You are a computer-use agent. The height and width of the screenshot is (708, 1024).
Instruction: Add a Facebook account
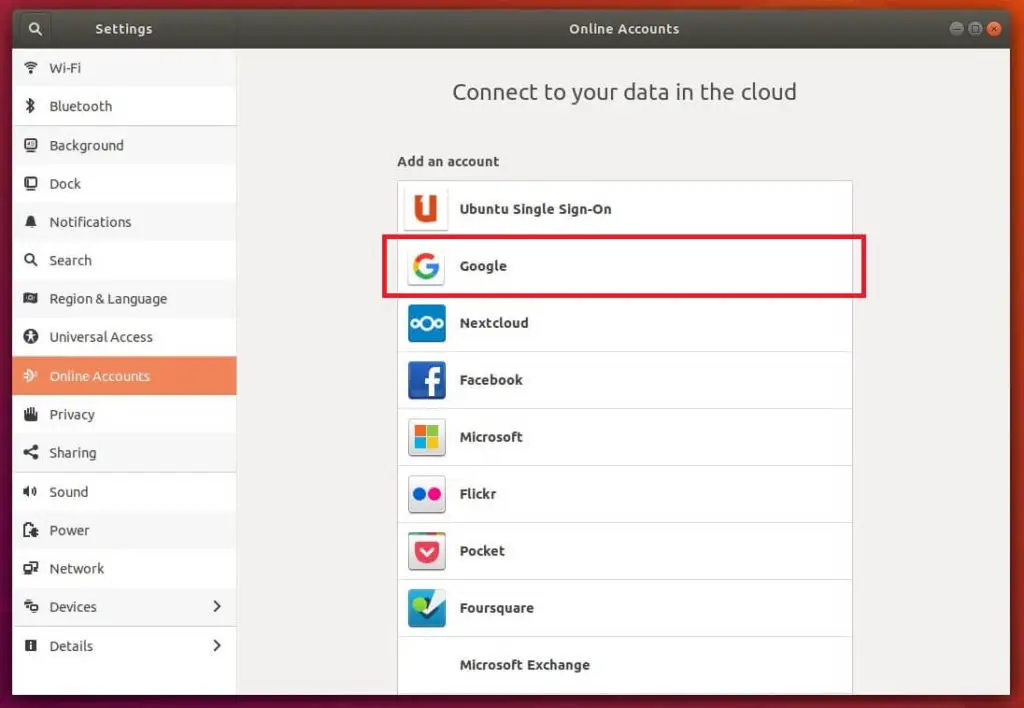(x=624, y=380)
